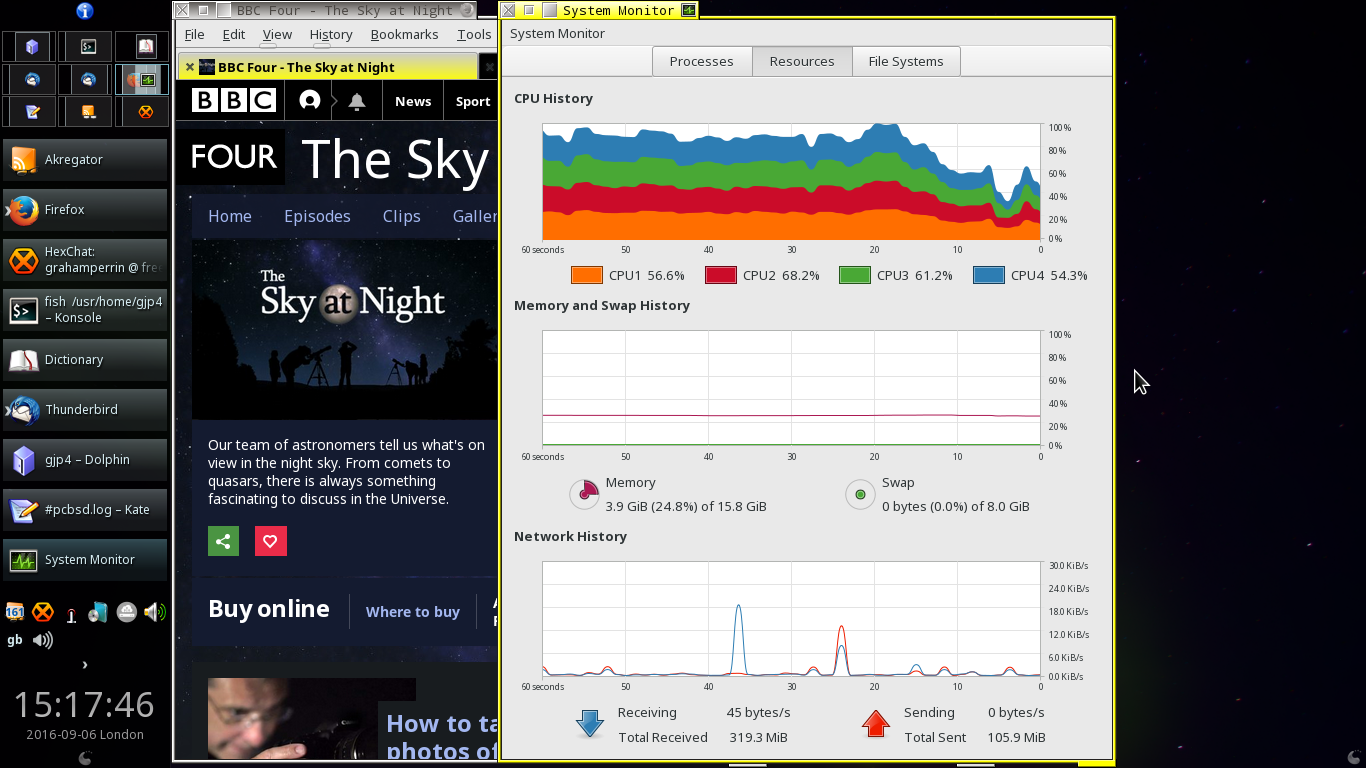Select the pager desktop showing Akregator feed icon
The width and height of the screenshot is (1366, 768).
[85, 111]
